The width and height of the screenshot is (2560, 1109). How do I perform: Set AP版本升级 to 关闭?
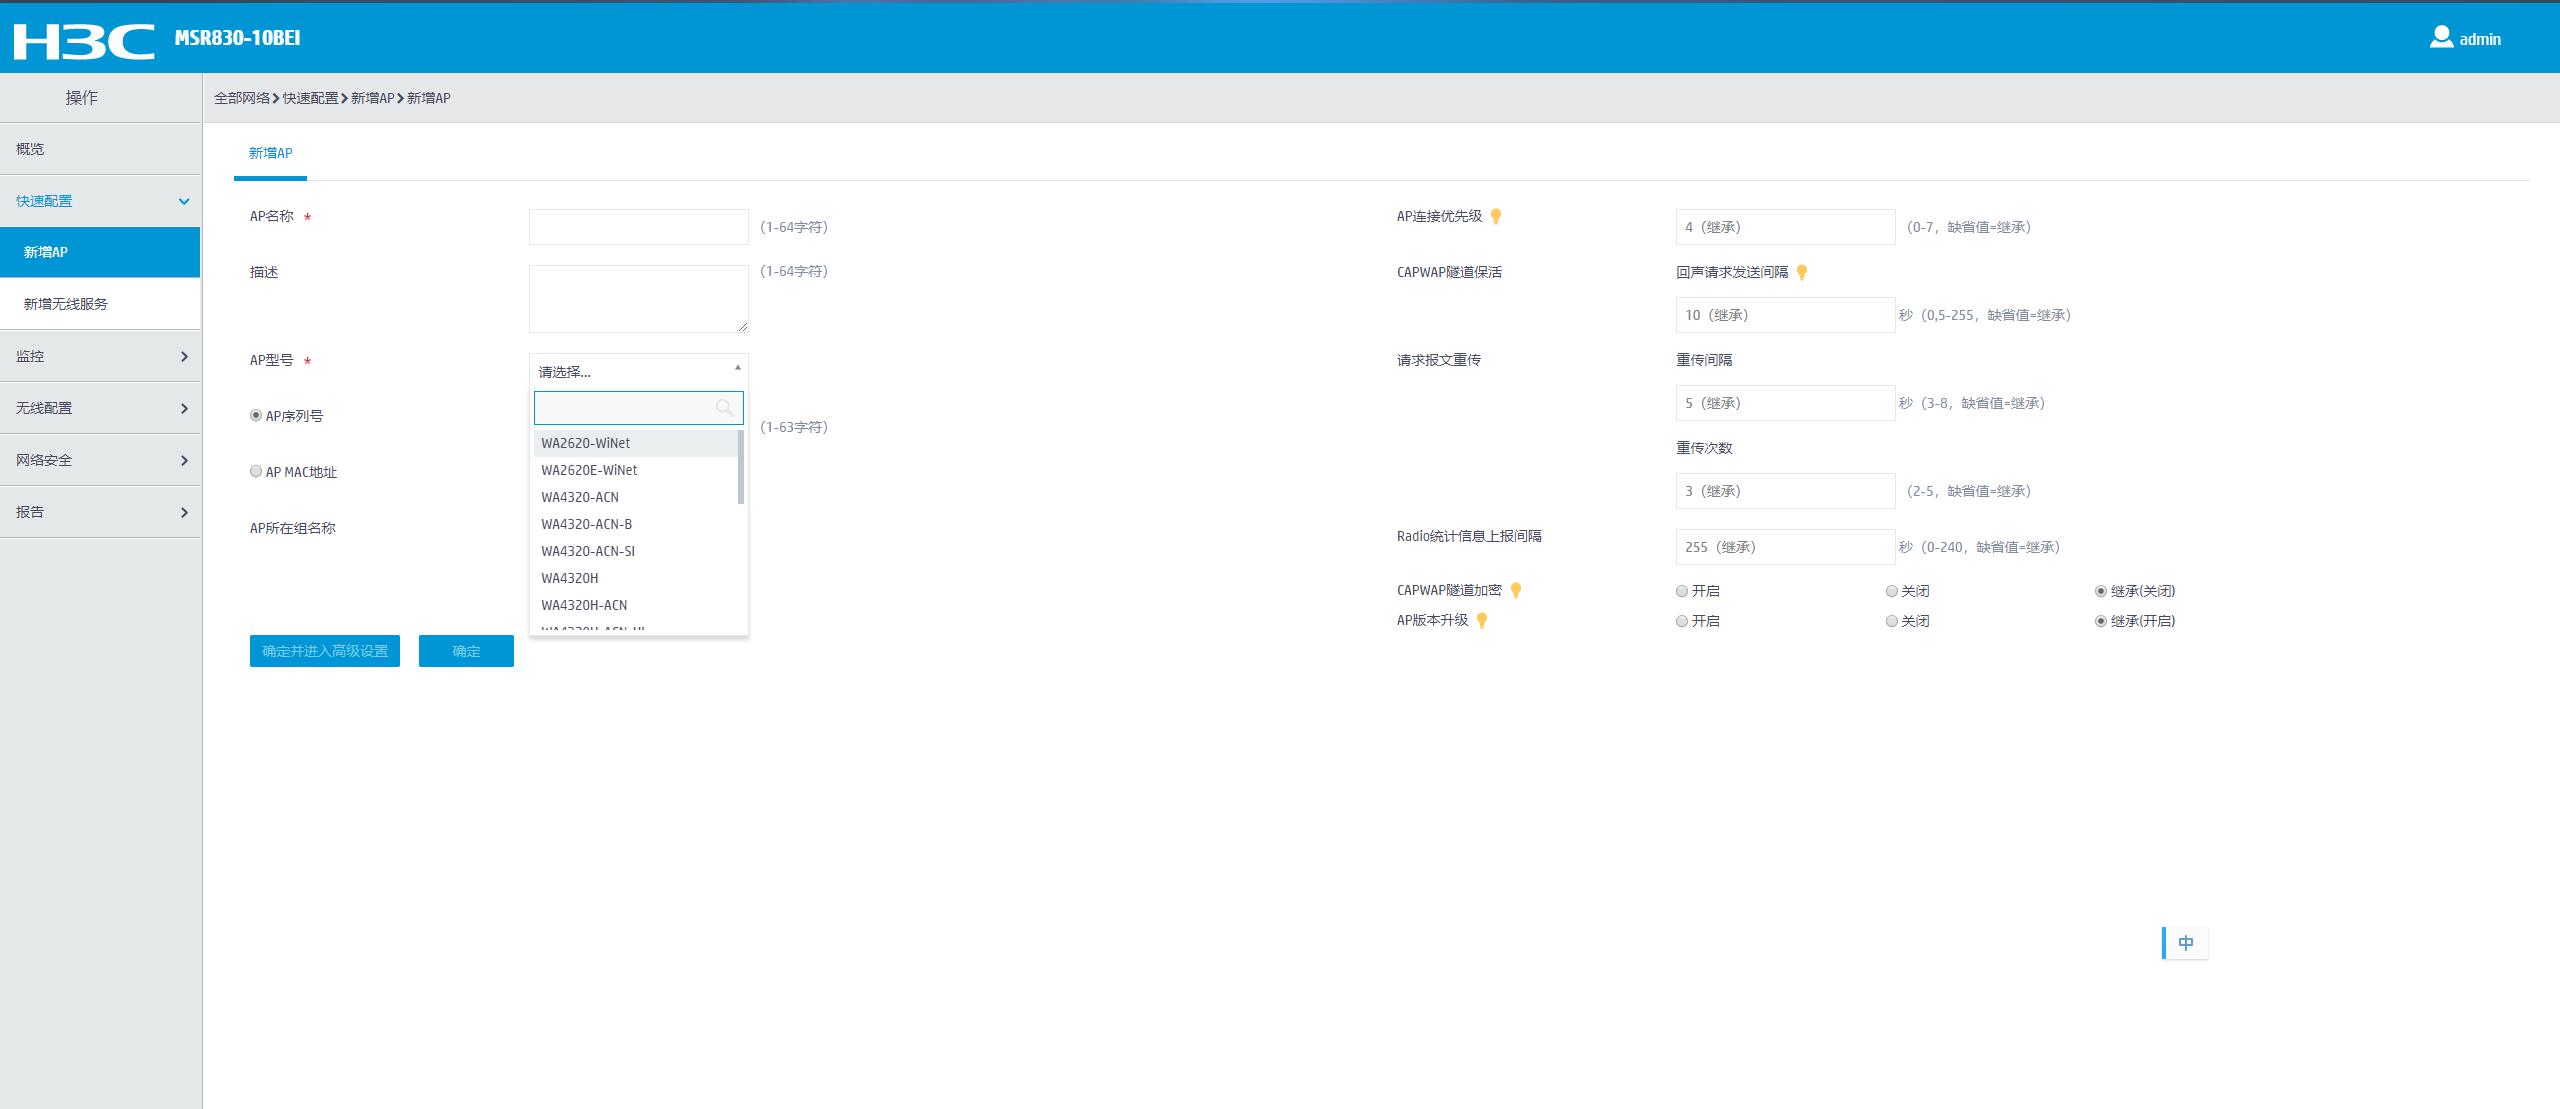point(1892,622)
